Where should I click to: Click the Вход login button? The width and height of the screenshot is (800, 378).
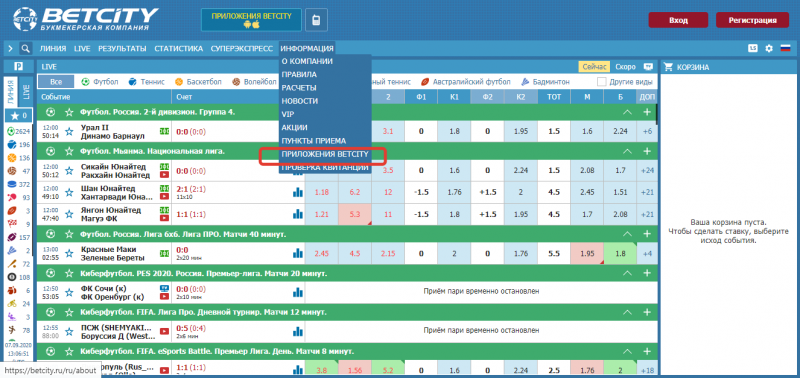[x=678, y=20]
